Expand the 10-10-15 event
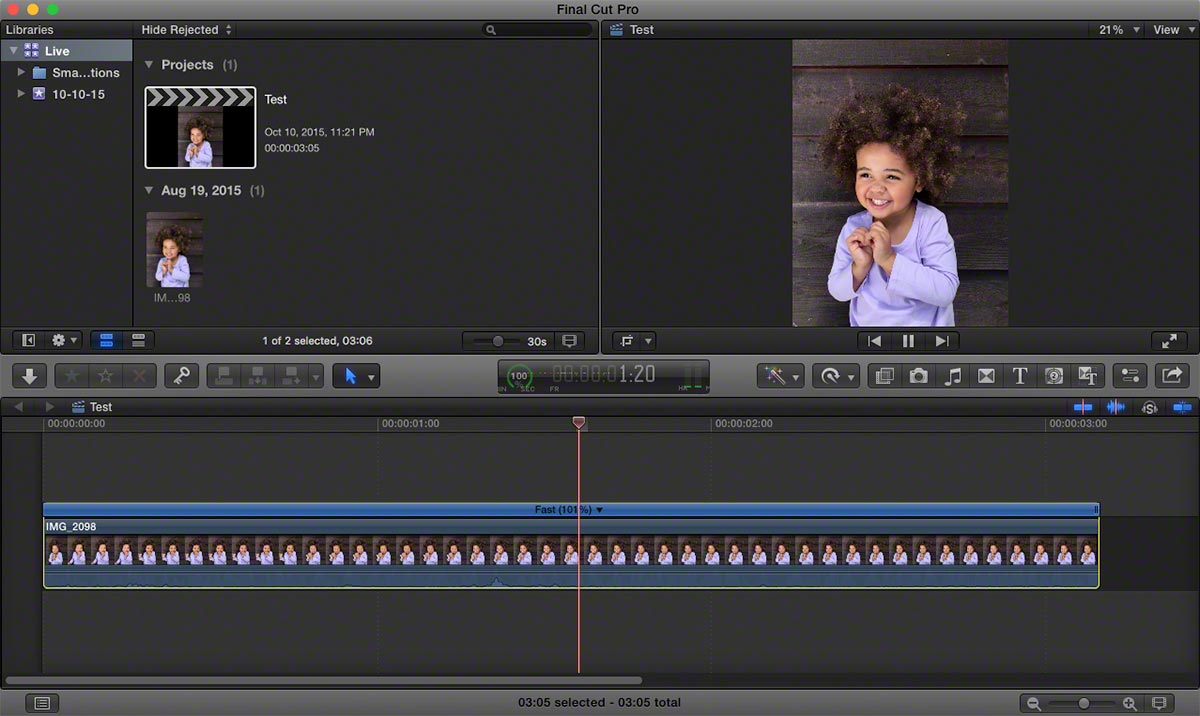The height and width of the screenshot is (716, 1200). (21, 94)
